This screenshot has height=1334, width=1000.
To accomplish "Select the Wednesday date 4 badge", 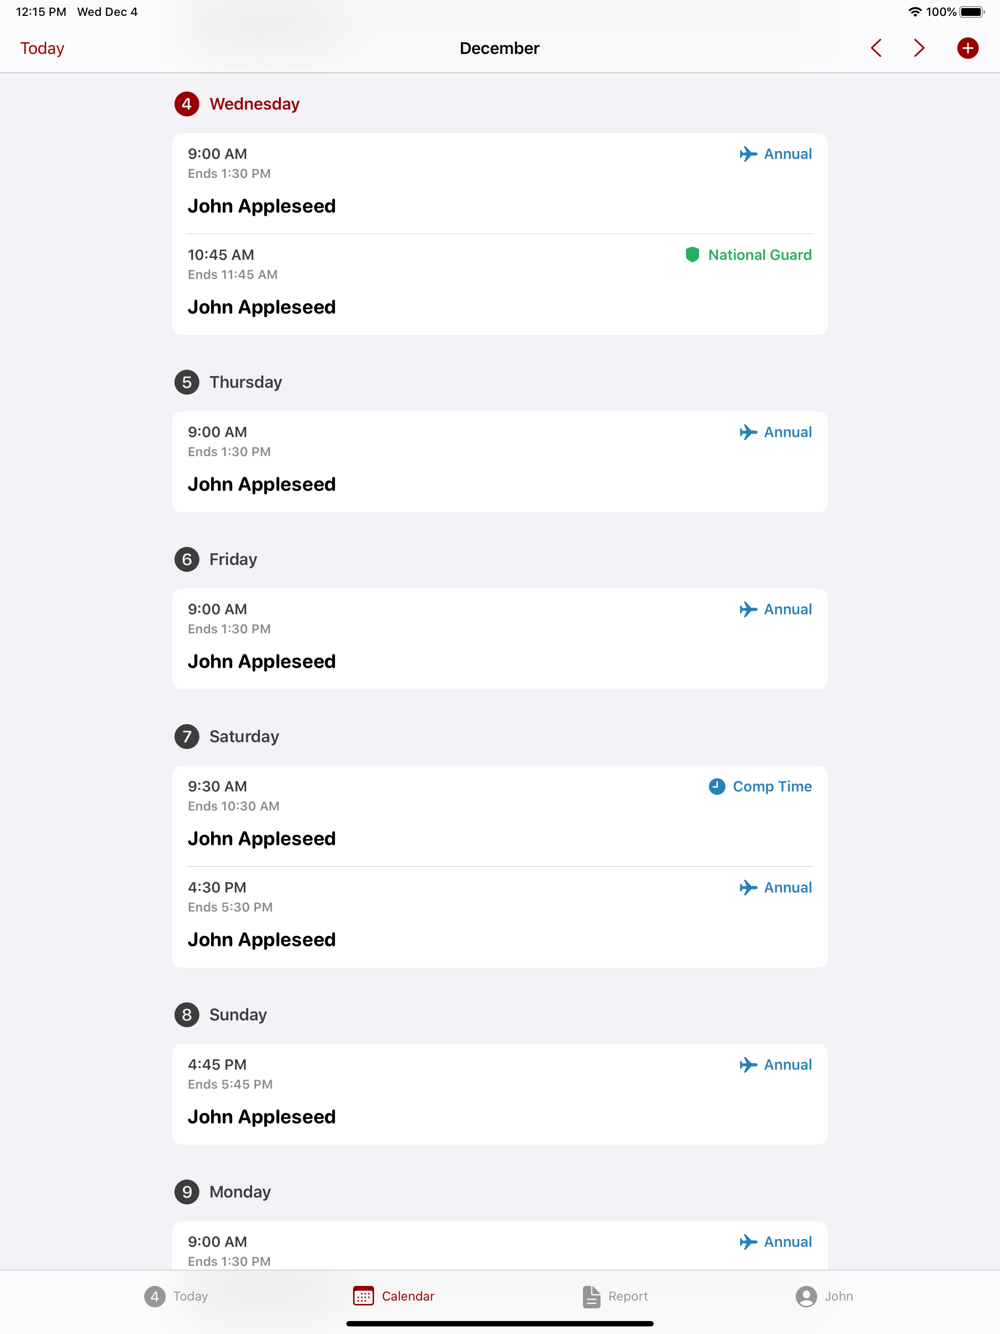I will (x=187, y=104).
